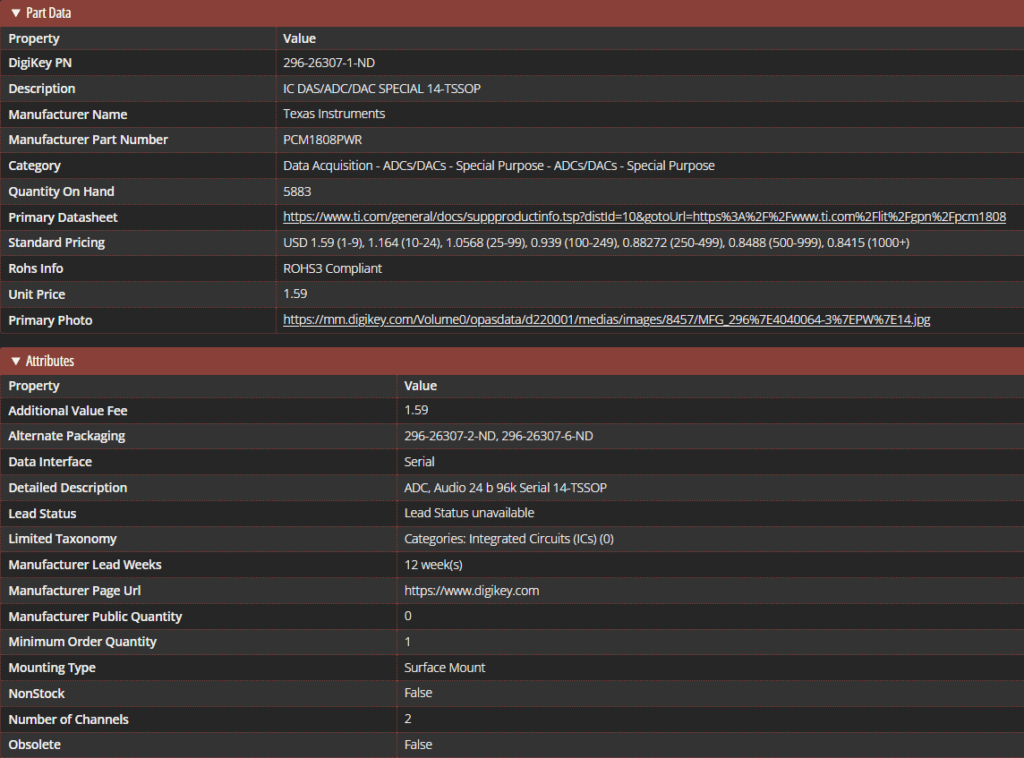
Task: Click the Quantity On Hand property label
Action: [x=61, y=191]
